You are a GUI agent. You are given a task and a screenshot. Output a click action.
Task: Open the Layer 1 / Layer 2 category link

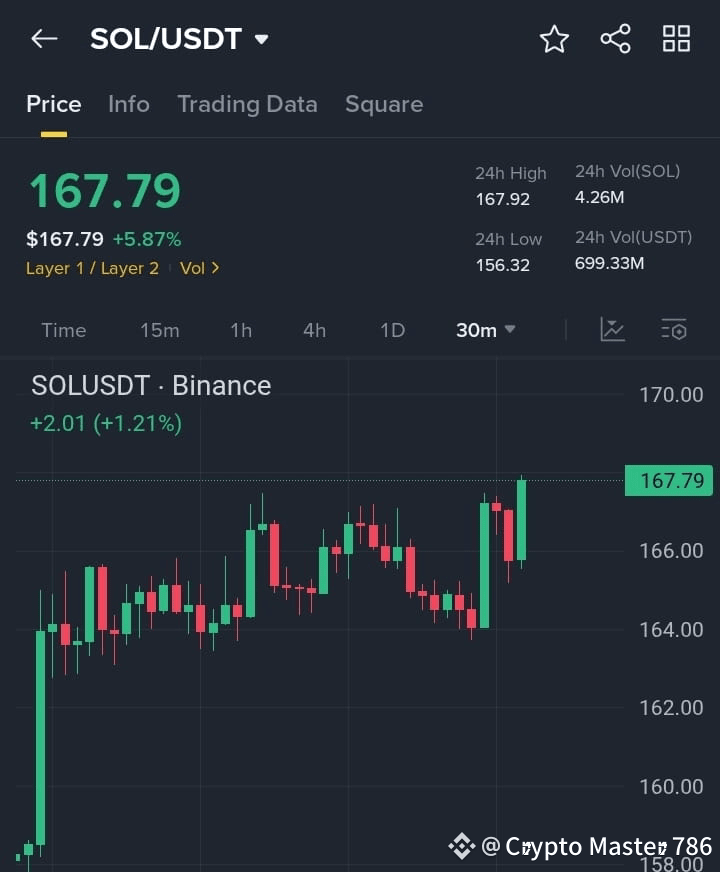point(92,269)
